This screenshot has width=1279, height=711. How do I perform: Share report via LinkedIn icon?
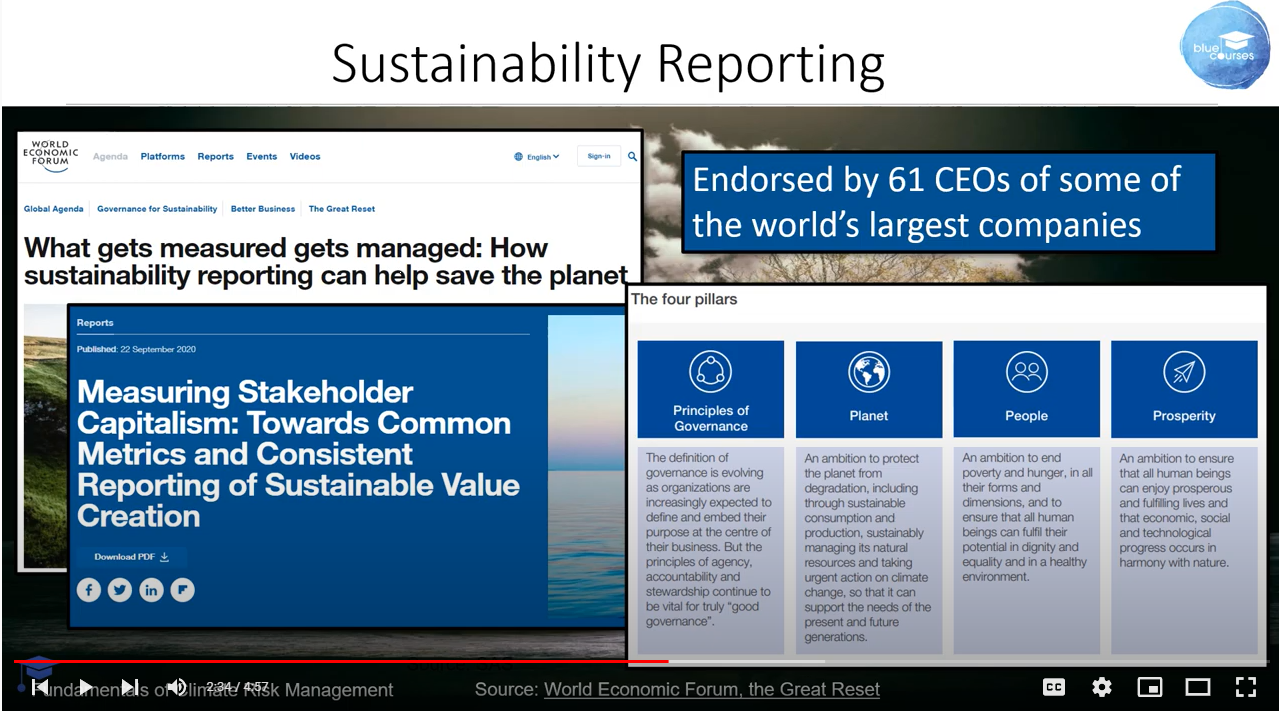click(151, 590)
